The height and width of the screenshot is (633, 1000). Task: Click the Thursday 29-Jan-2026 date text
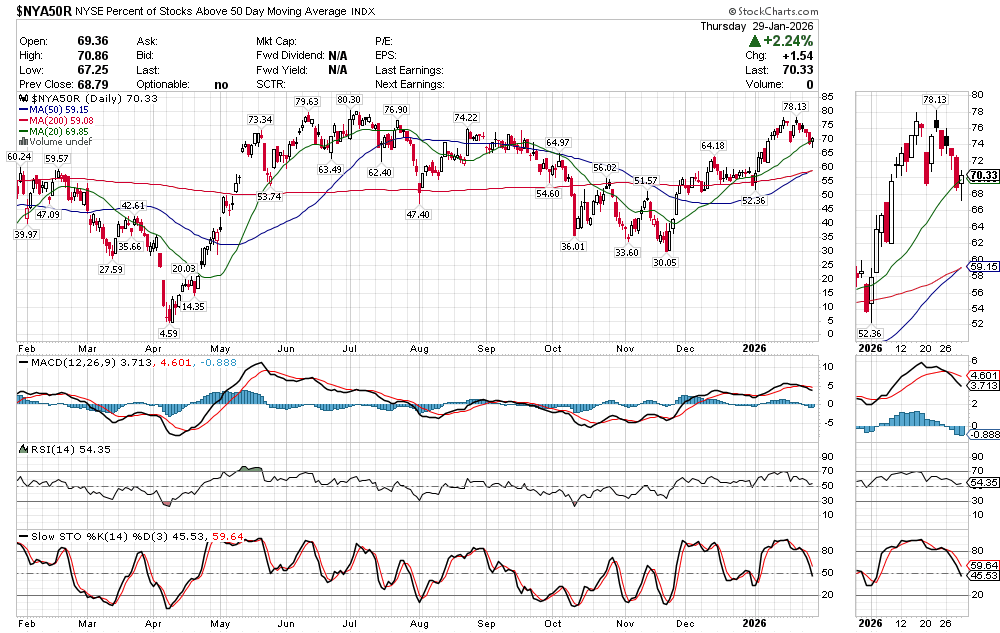(767, 26)
